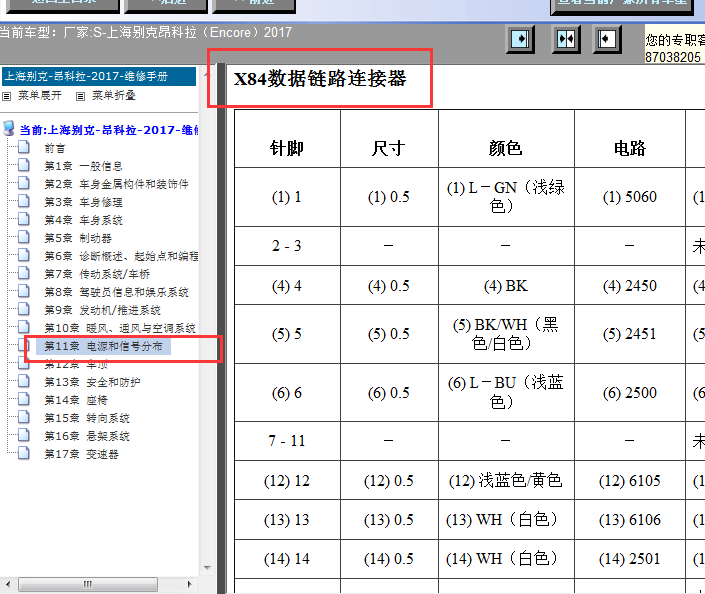705x594 pixels.
Task: Click the cell (5) BK/WH（黑色/白色）
Action: tap(505, 334)
